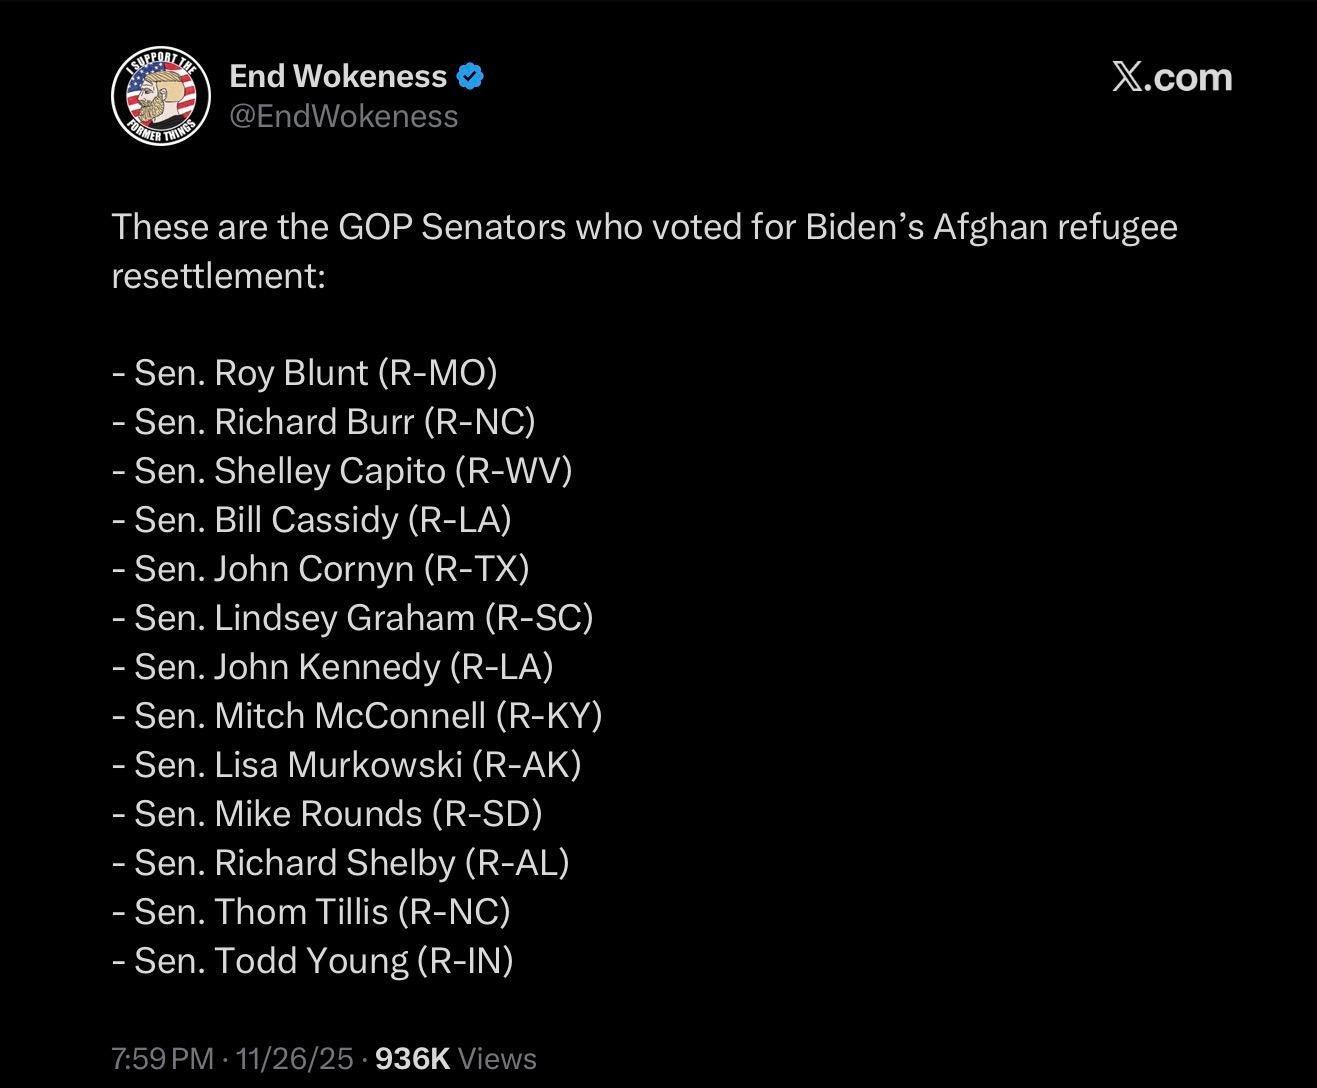Select the Sen. Lisa Murkowski line
The image size is (1317, 1088).
click(347, 764)
